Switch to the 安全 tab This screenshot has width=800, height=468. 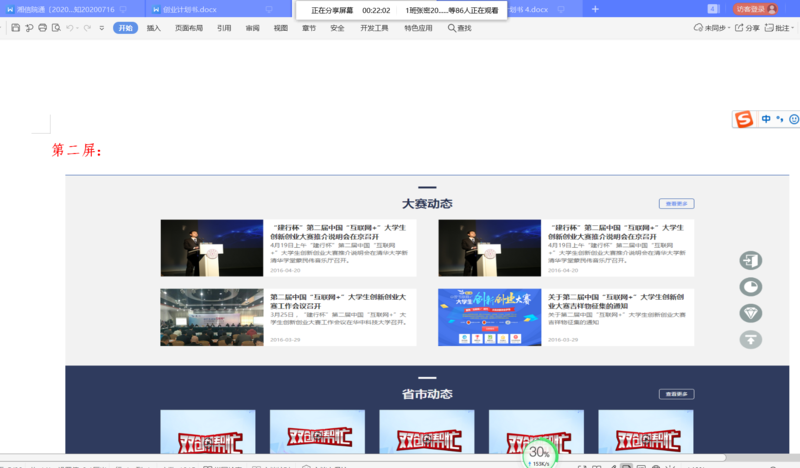coord(337,28)
